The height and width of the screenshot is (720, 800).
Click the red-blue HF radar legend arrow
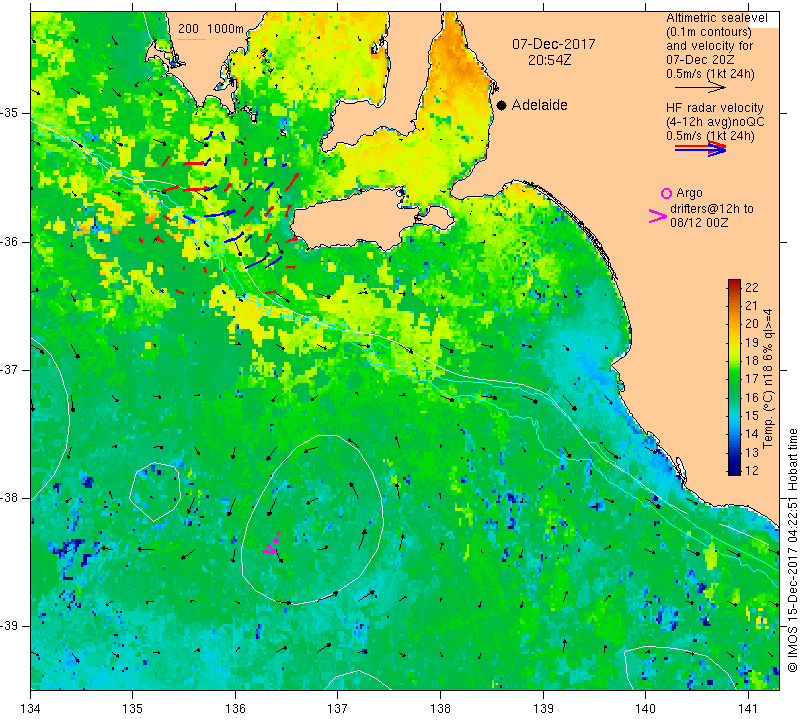[701, 149]
